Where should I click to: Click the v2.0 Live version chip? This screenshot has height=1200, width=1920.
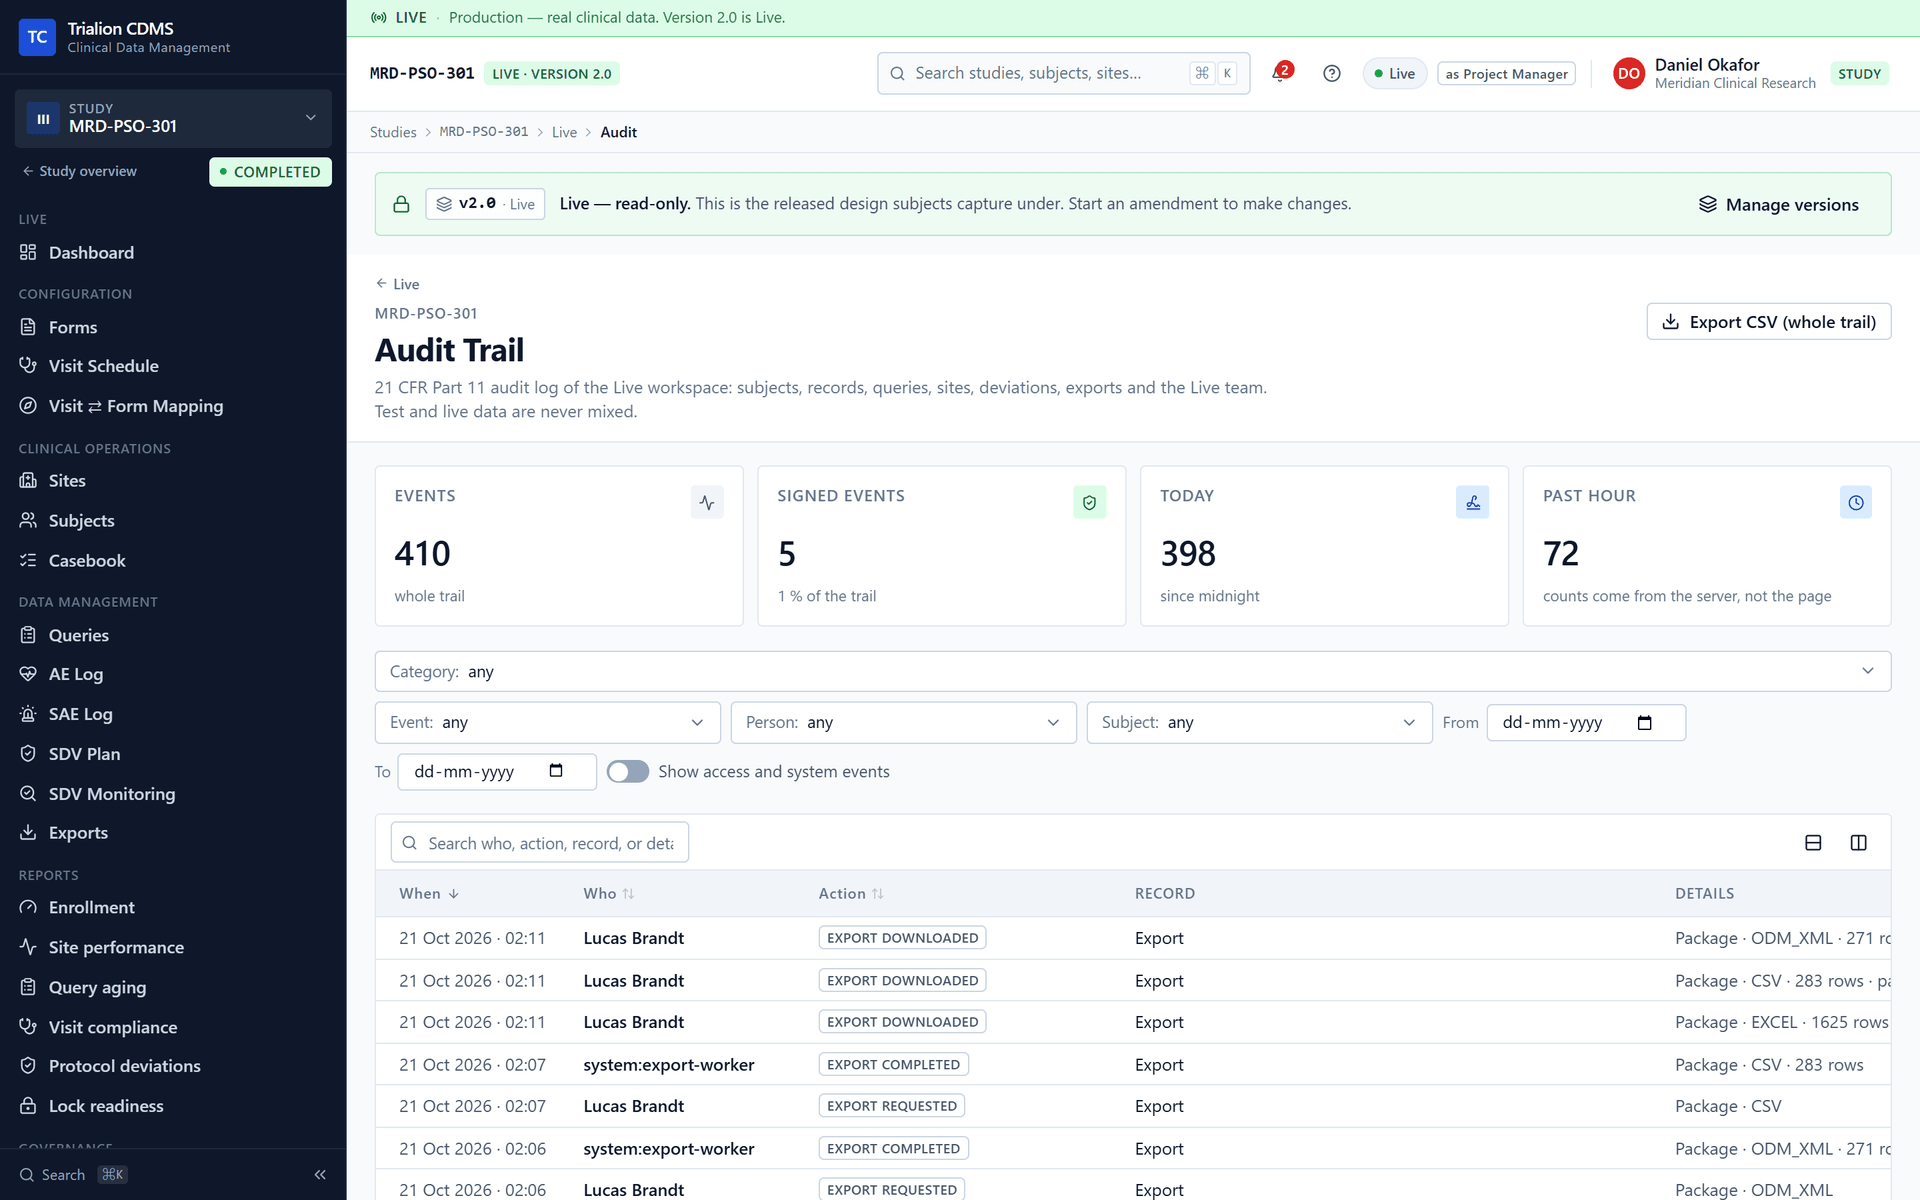tap(485, 204)
